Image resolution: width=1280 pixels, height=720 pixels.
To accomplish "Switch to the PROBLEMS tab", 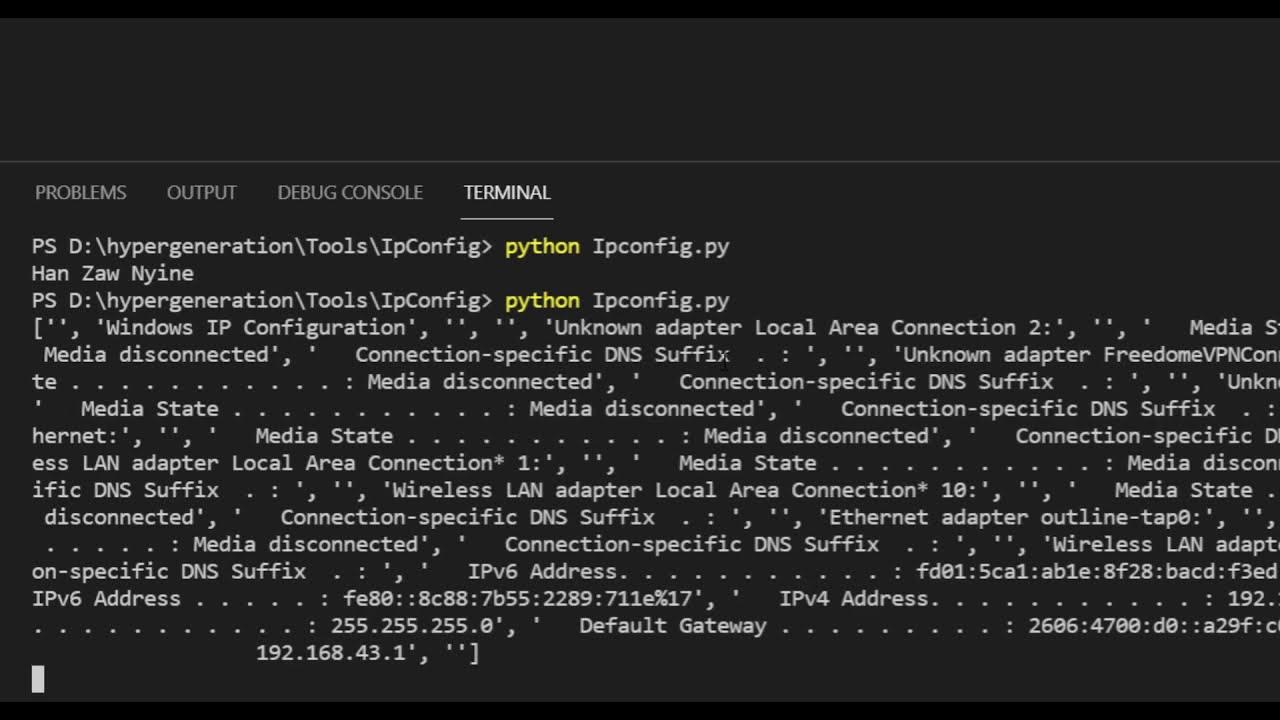I will [x=81, y=192].
